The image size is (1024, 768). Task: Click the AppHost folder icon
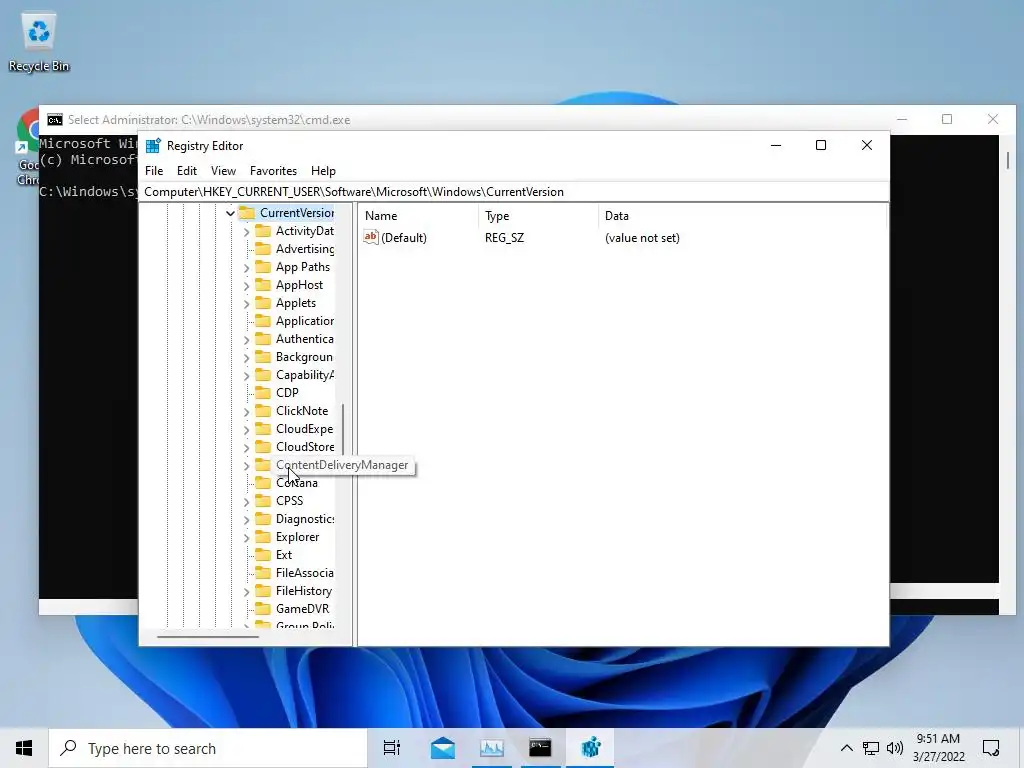point(263,285)
